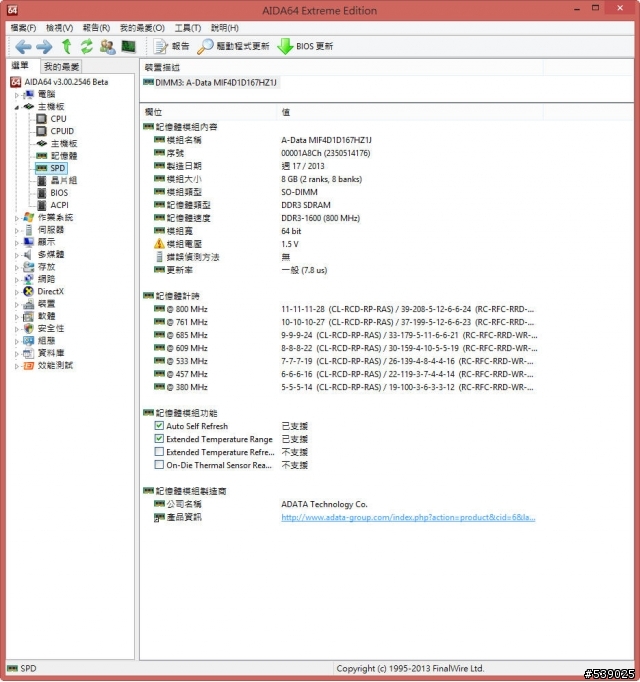Select the DirectX tree item
The height and width of the screenshot is (682, 640).
coord(50,291)
